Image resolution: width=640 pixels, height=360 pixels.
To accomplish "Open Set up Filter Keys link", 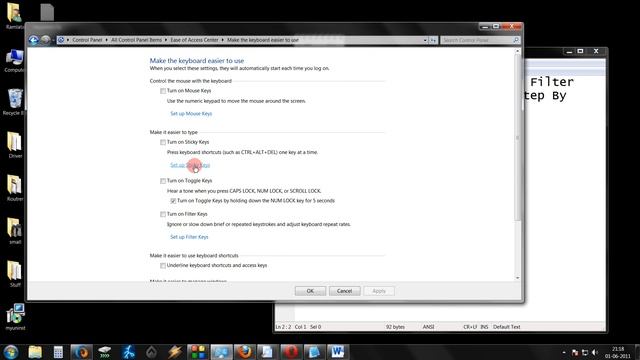I will click(x=189, y=237).
